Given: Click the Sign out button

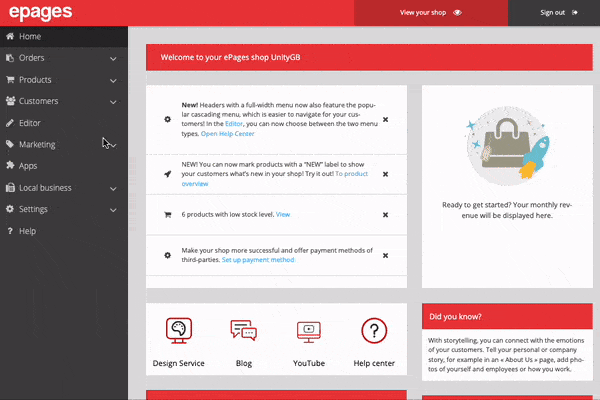Looking at the screenshot, I should pos(554,13).
